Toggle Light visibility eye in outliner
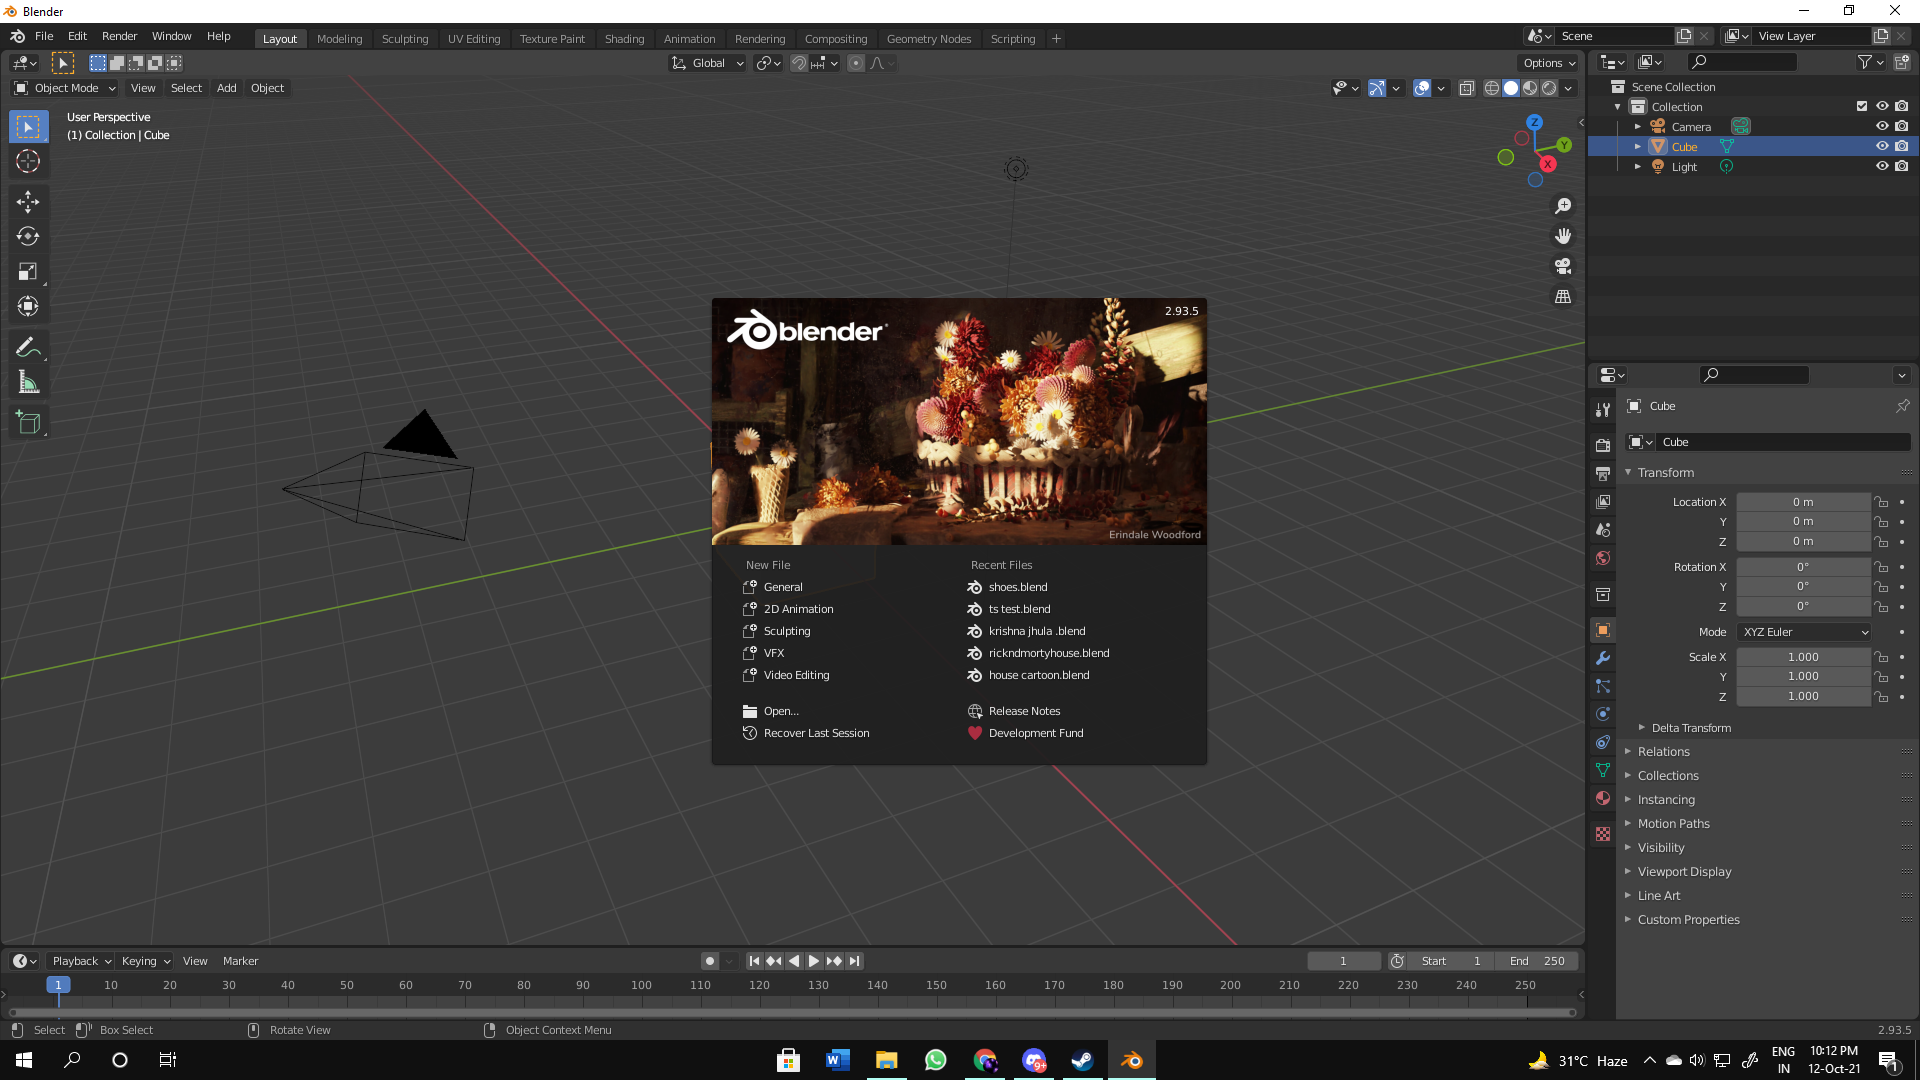The width and height of the screenshot is (1920, 1080). pos(1881,166)
